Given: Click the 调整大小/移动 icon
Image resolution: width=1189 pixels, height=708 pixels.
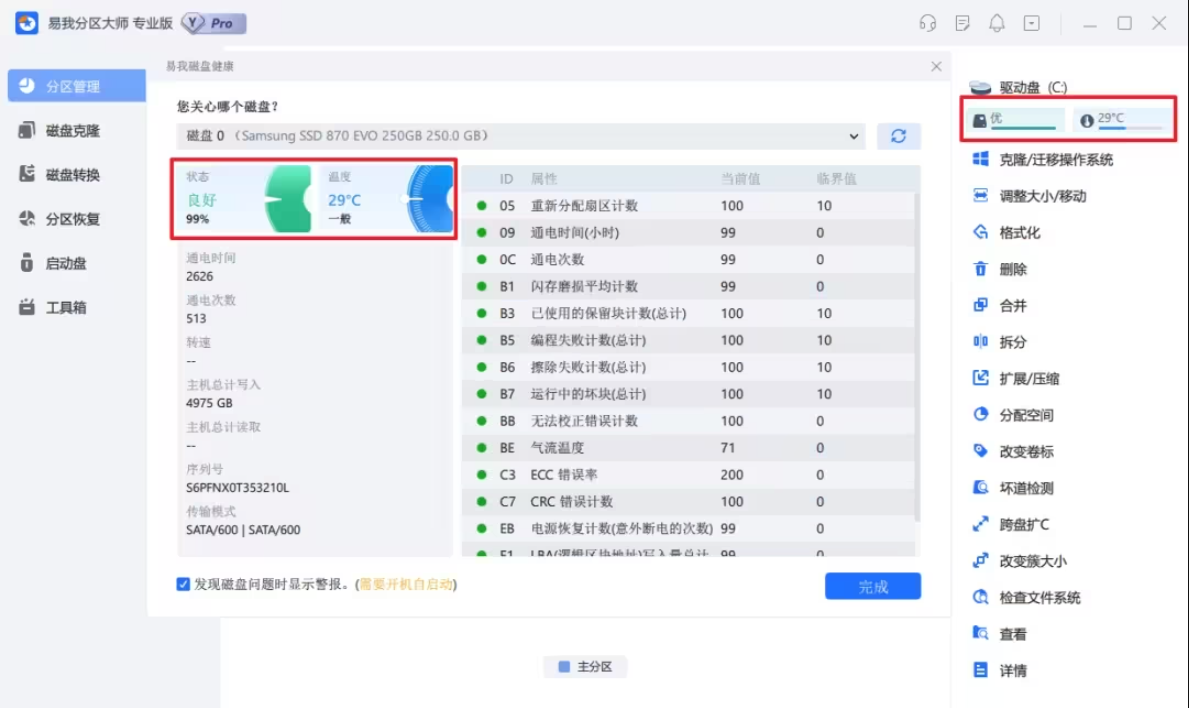Looking at the screenshot, I should [x=980, y=196].
